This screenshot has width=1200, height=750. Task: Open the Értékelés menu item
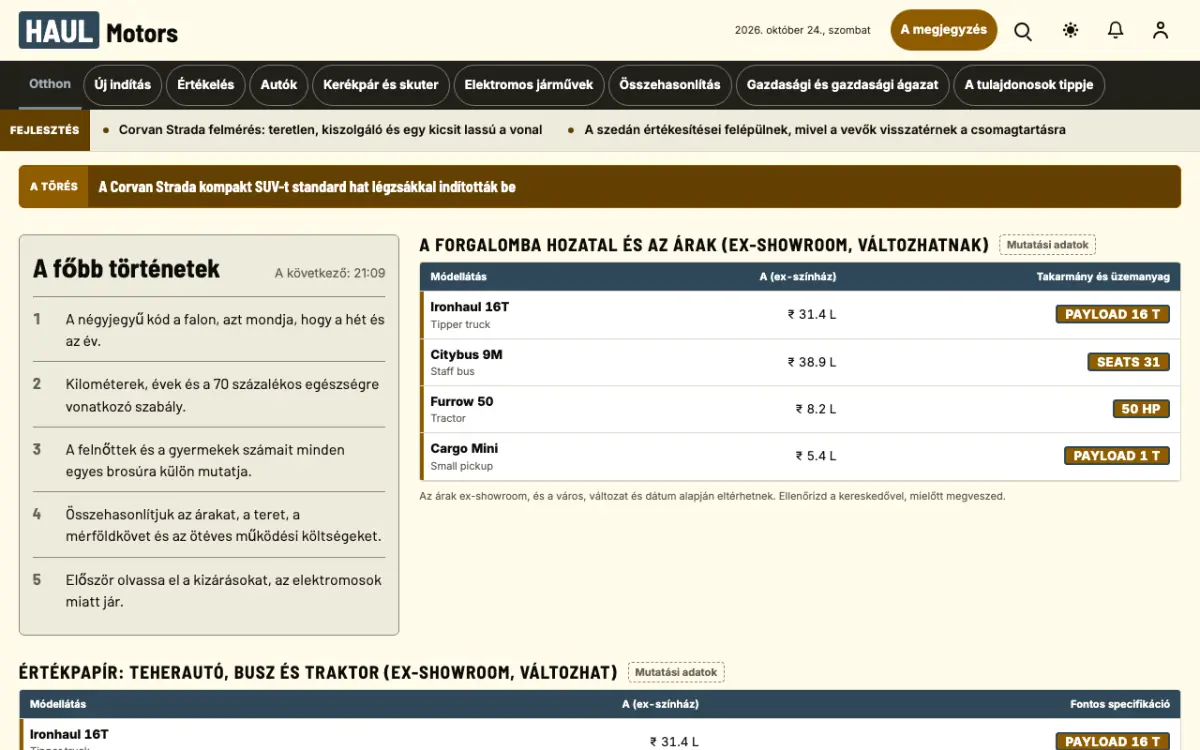point(206,85)
